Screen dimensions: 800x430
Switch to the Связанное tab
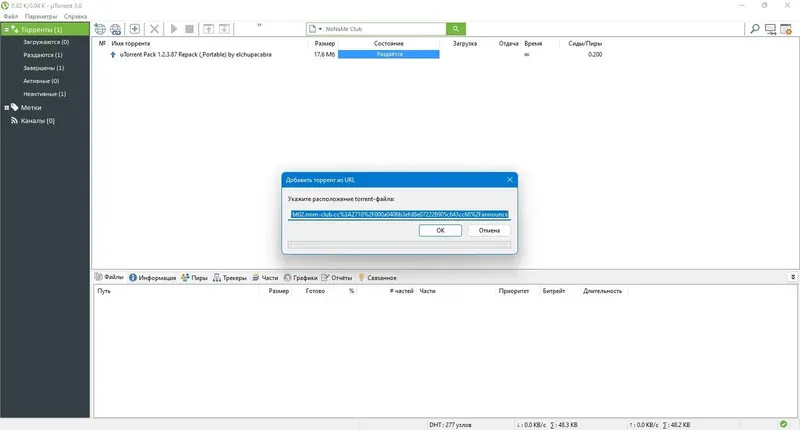click(377, 277)
